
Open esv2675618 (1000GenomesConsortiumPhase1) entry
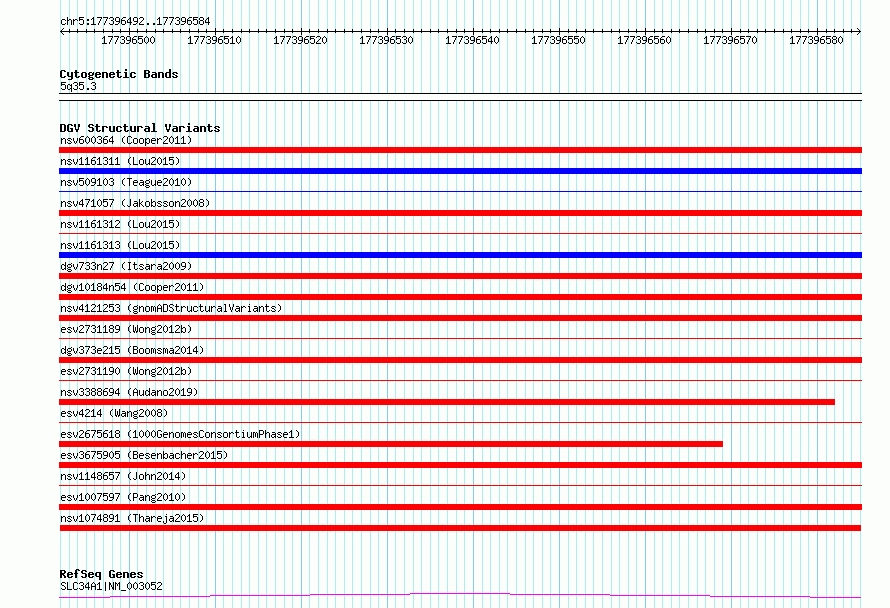point(180,434)
